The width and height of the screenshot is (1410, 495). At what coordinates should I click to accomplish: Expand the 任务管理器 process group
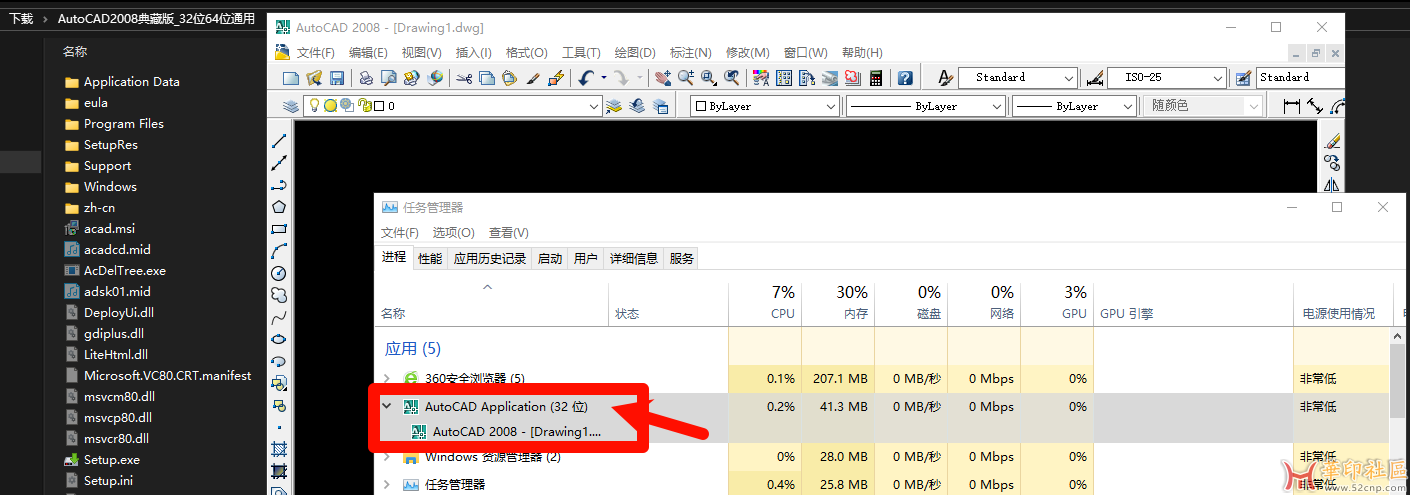click(387, 484)
